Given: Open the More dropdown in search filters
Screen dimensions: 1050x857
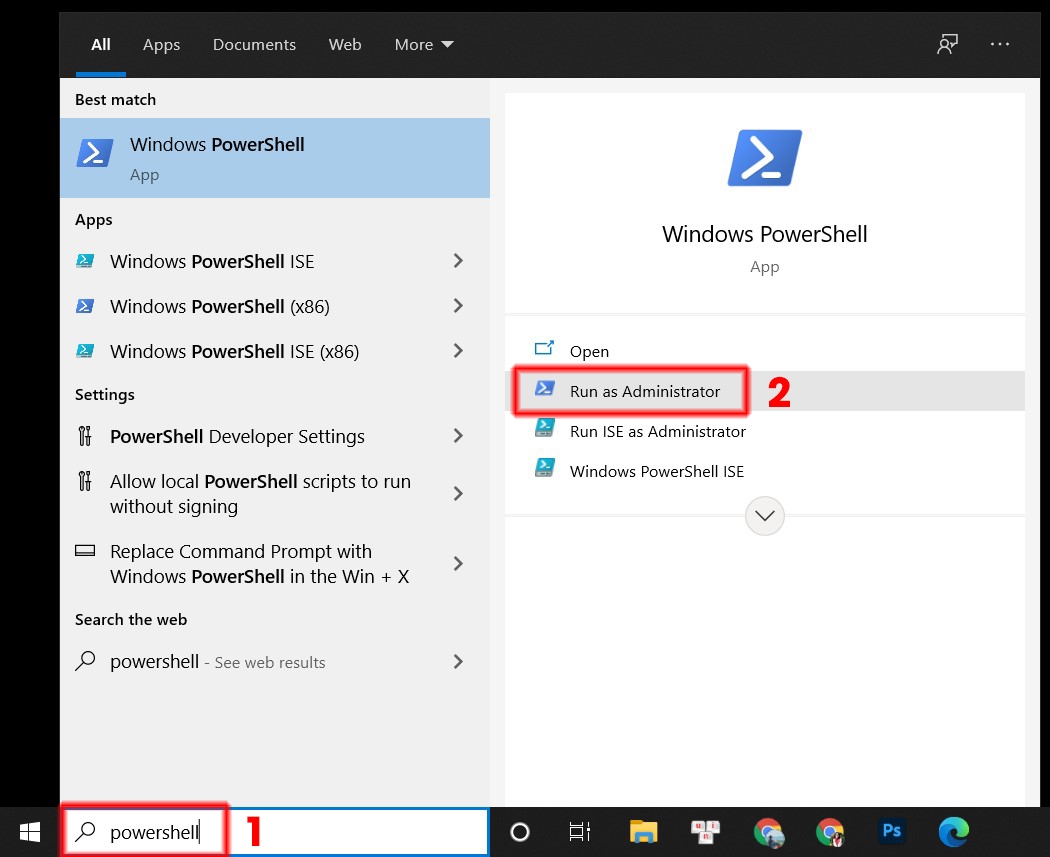Looking at the screenshot, I should pyautogui.click(x=424, y=45).
